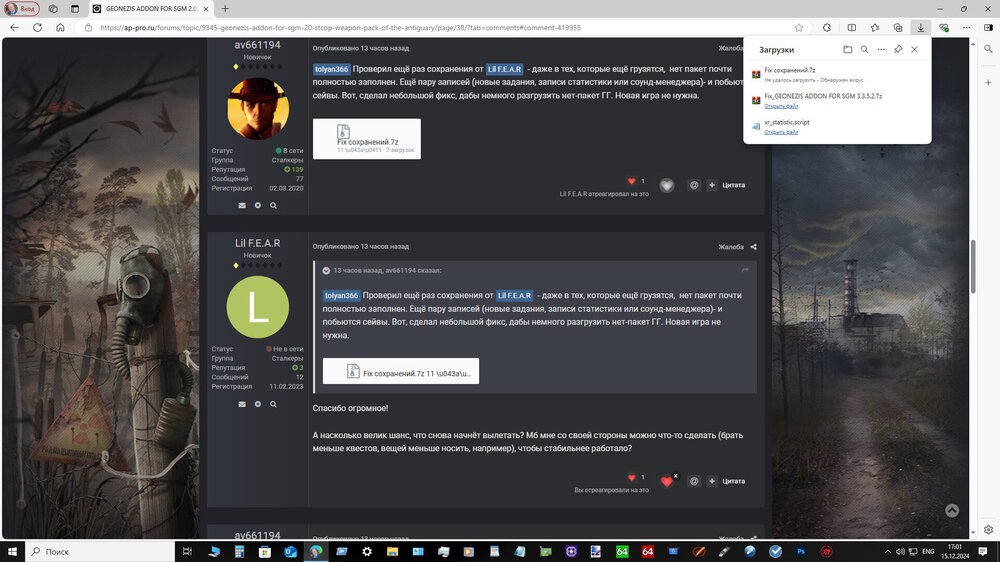1000x562 pixels.
Task: Share Lil F.E.A.R post icon
Action: [x=753, y=247]
